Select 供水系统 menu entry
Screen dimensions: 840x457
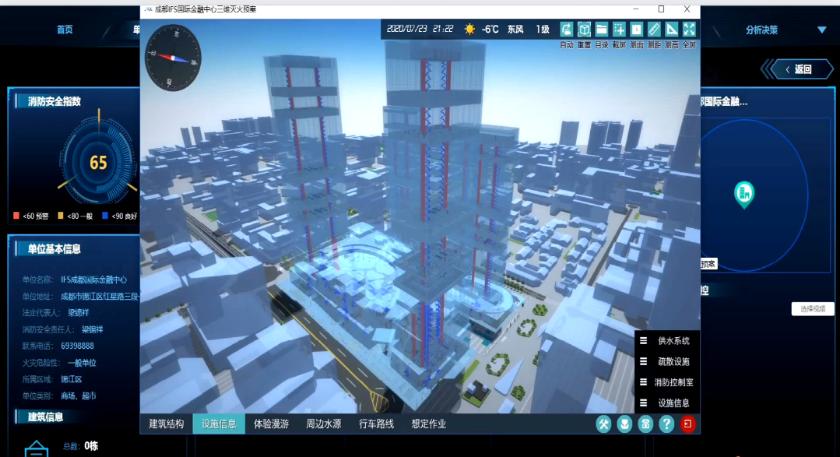click(673, 341)
